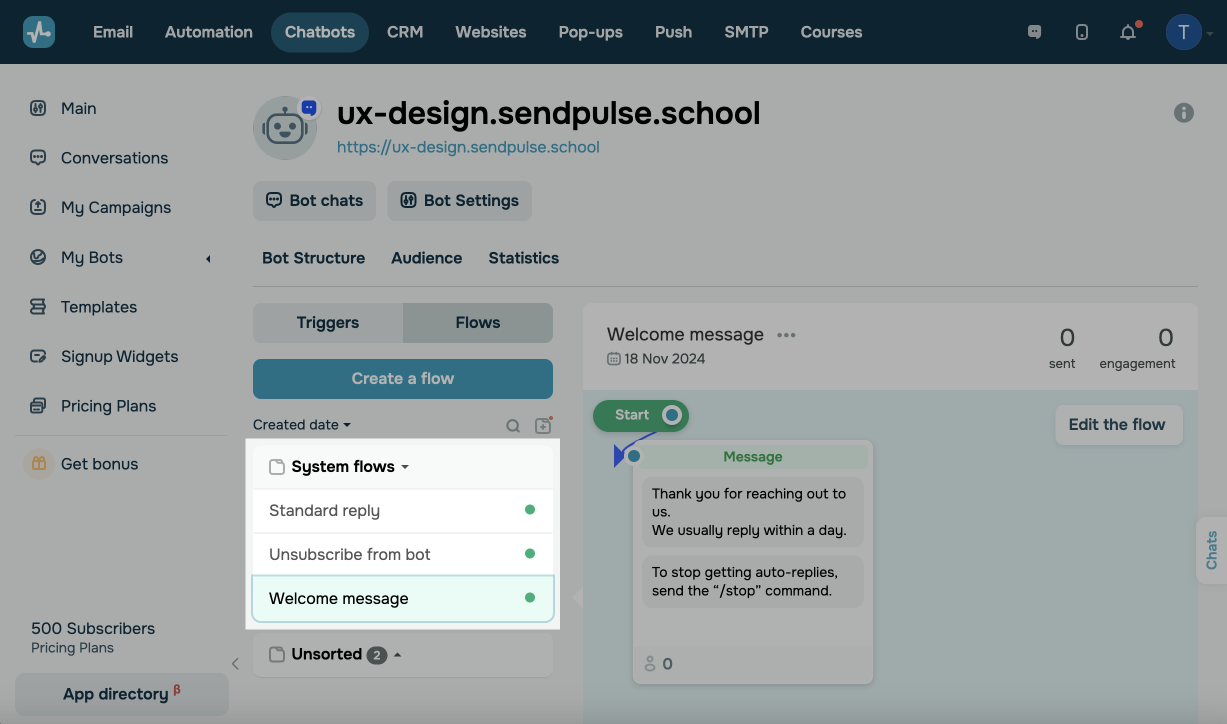Open Templates in the sidebar
The width and height of the screenshot is (1227, 724).
point(99,307)
